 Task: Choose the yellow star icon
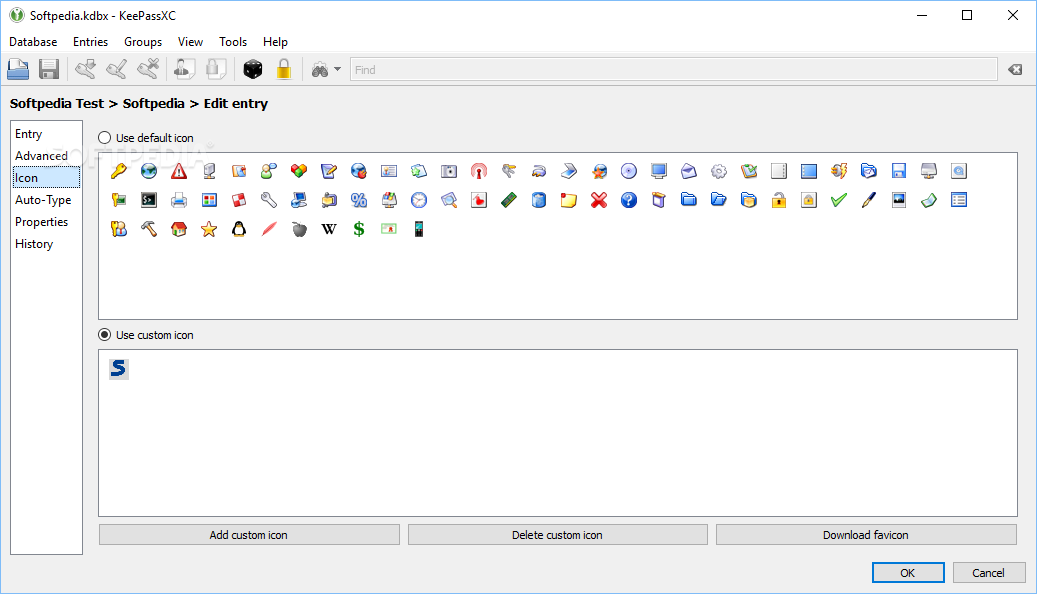(209, 229)
